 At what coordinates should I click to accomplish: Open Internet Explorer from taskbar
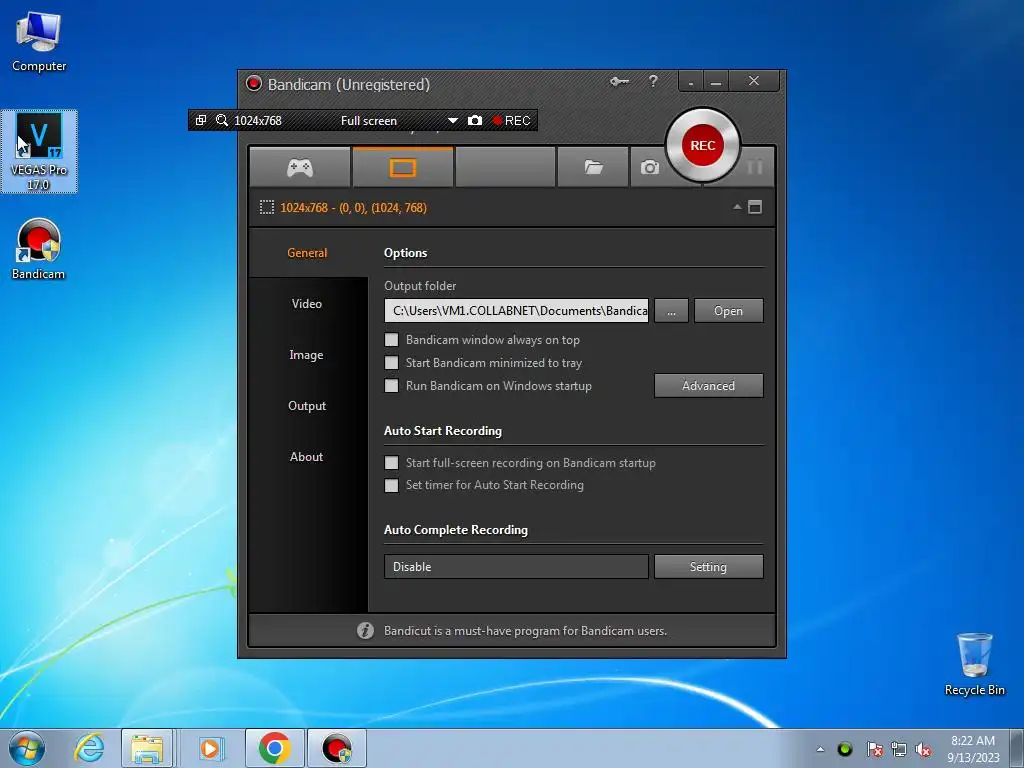pyautogui.click(x=89, y=748)
